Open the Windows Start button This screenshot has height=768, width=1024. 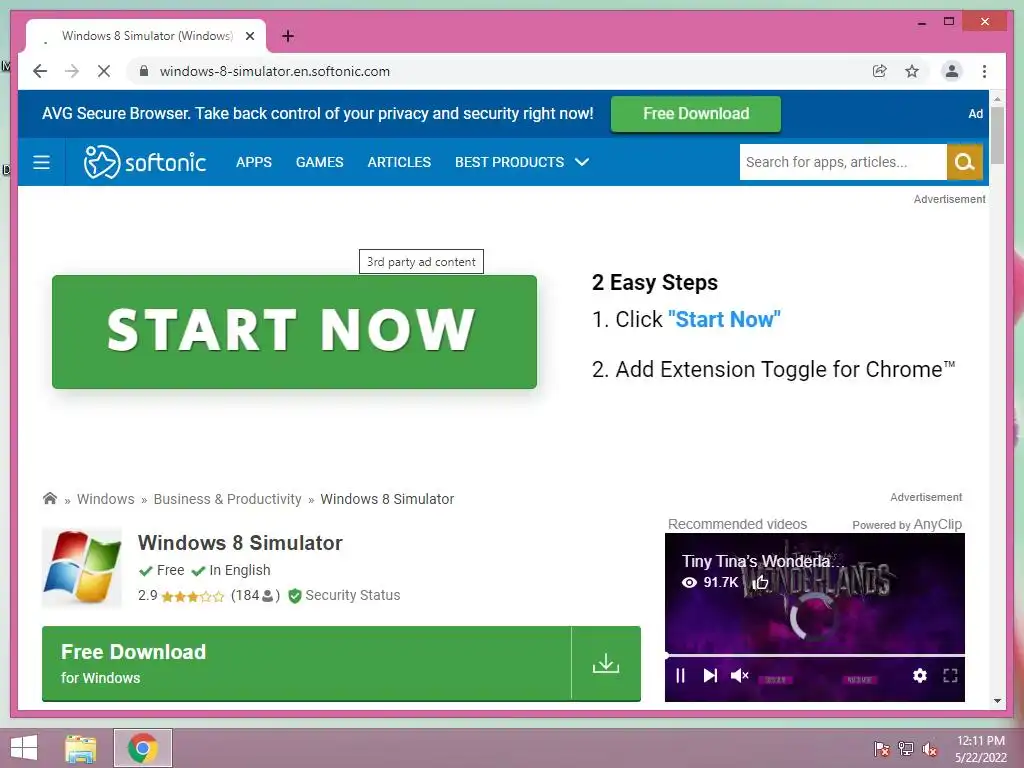coord(24,748)
